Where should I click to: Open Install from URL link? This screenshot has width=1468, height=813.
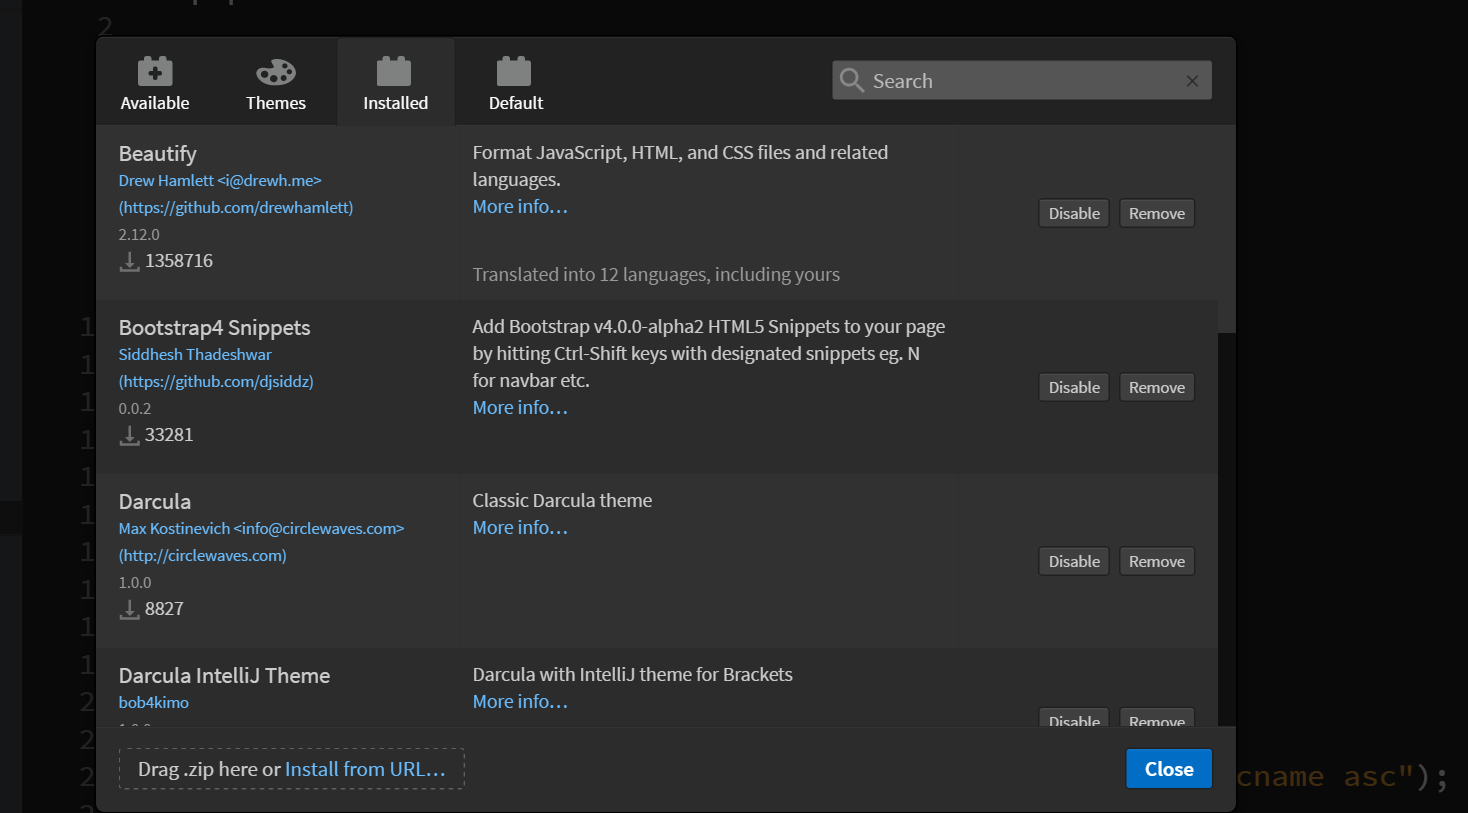point(365,769)
